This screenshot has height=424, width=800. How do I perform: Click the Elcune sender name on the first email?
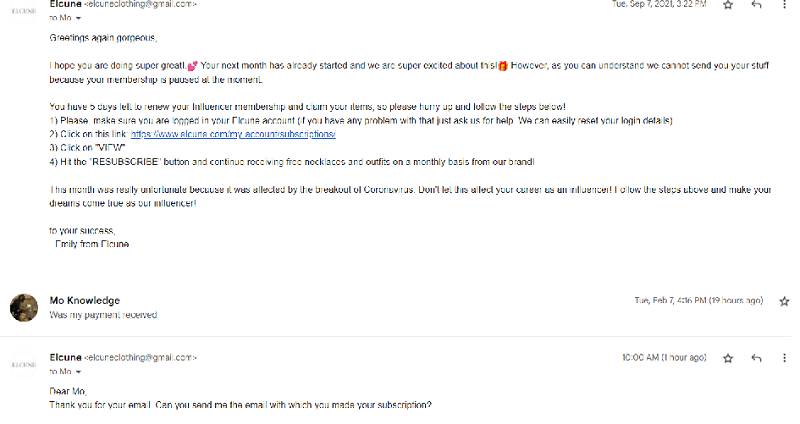pyautogui.click(x=64, y=5)
